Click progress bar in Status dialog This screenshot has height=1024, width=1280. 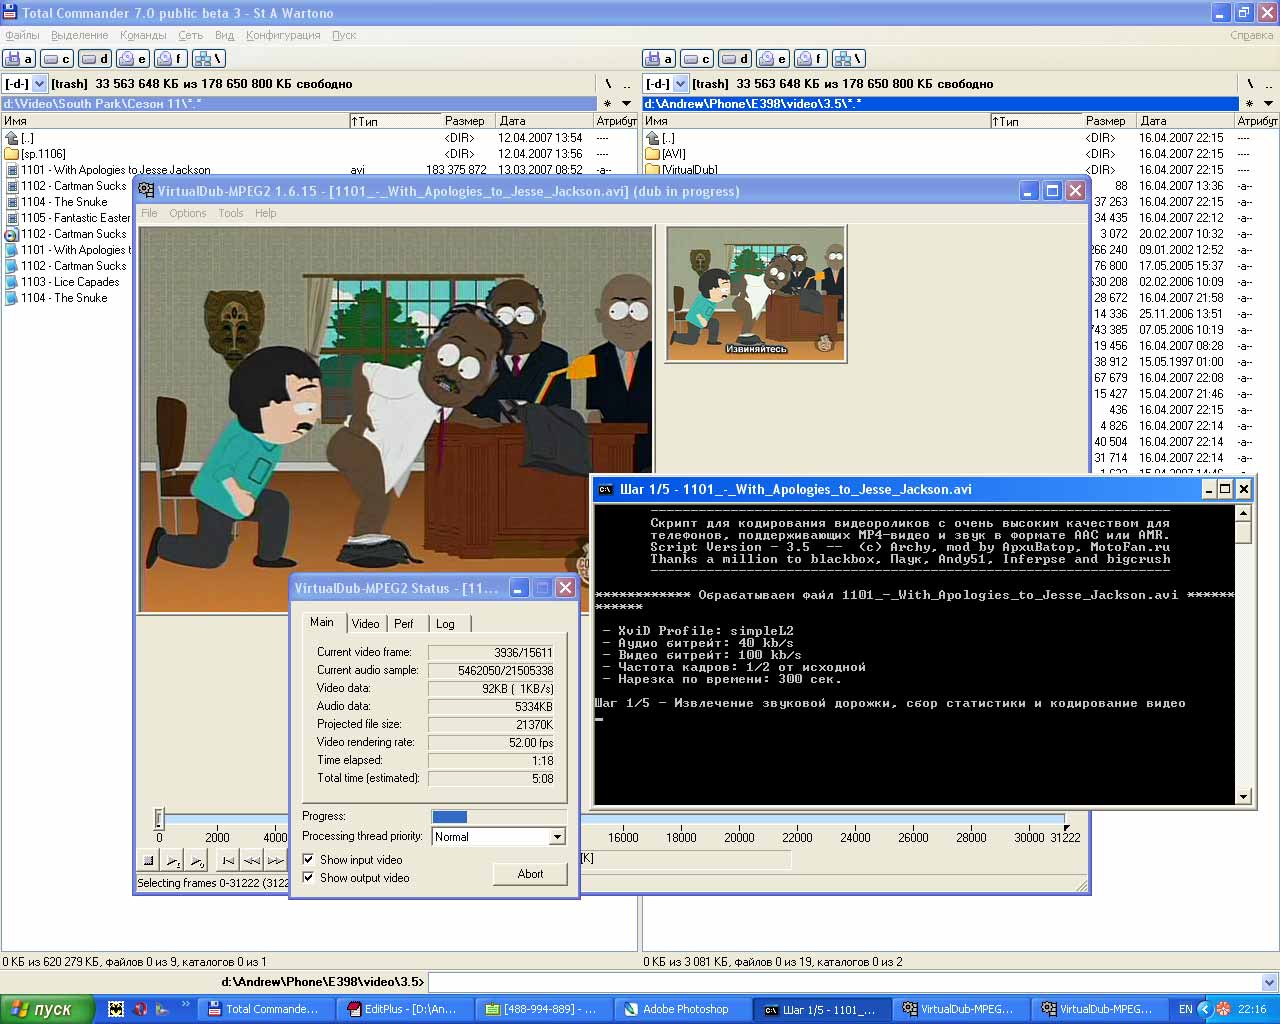(x=497, y=817)
